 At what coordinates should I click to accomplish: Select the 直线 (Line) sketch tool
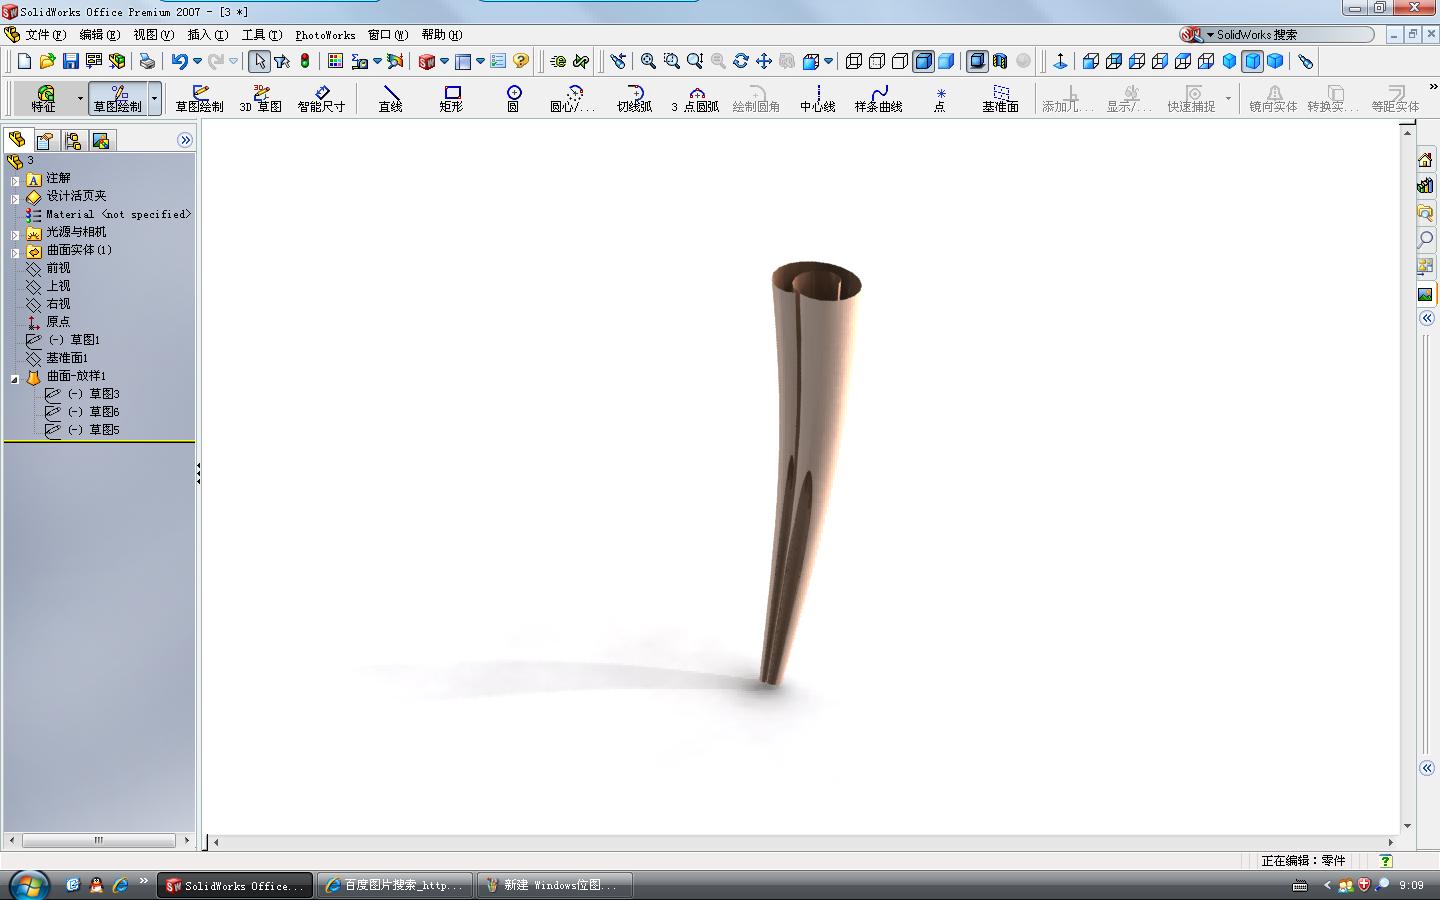[x=390, y=98]
